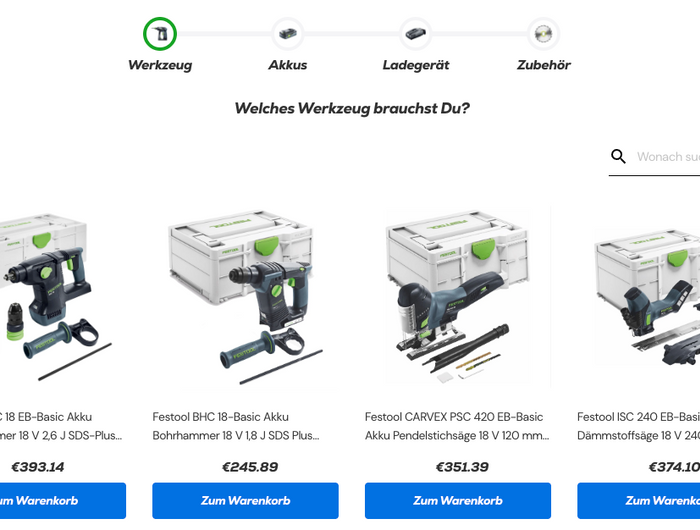
Task: Open the Ladegerät charger step icon
Action: click(x=416, y=33)
